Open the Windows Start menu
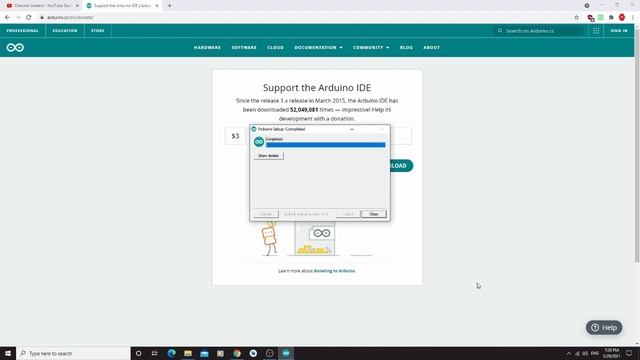 tap(8, 353)
